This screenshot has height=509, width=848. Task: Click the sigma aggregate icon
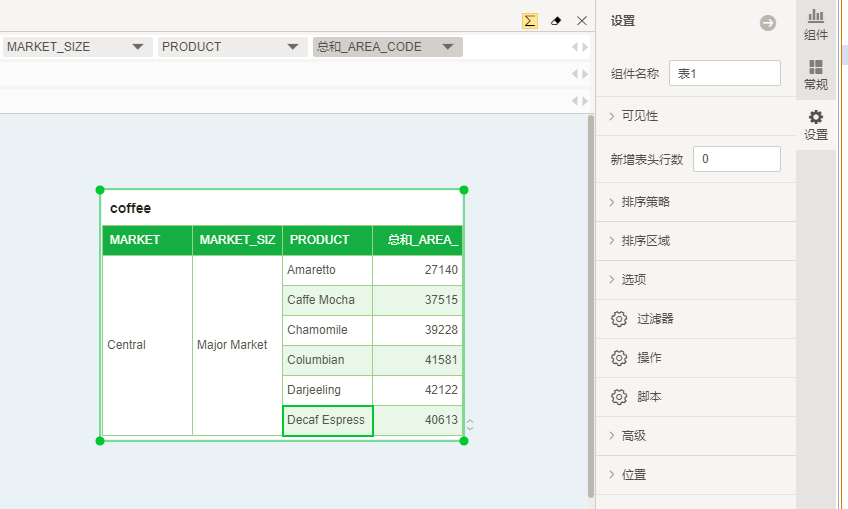(530, 21)
